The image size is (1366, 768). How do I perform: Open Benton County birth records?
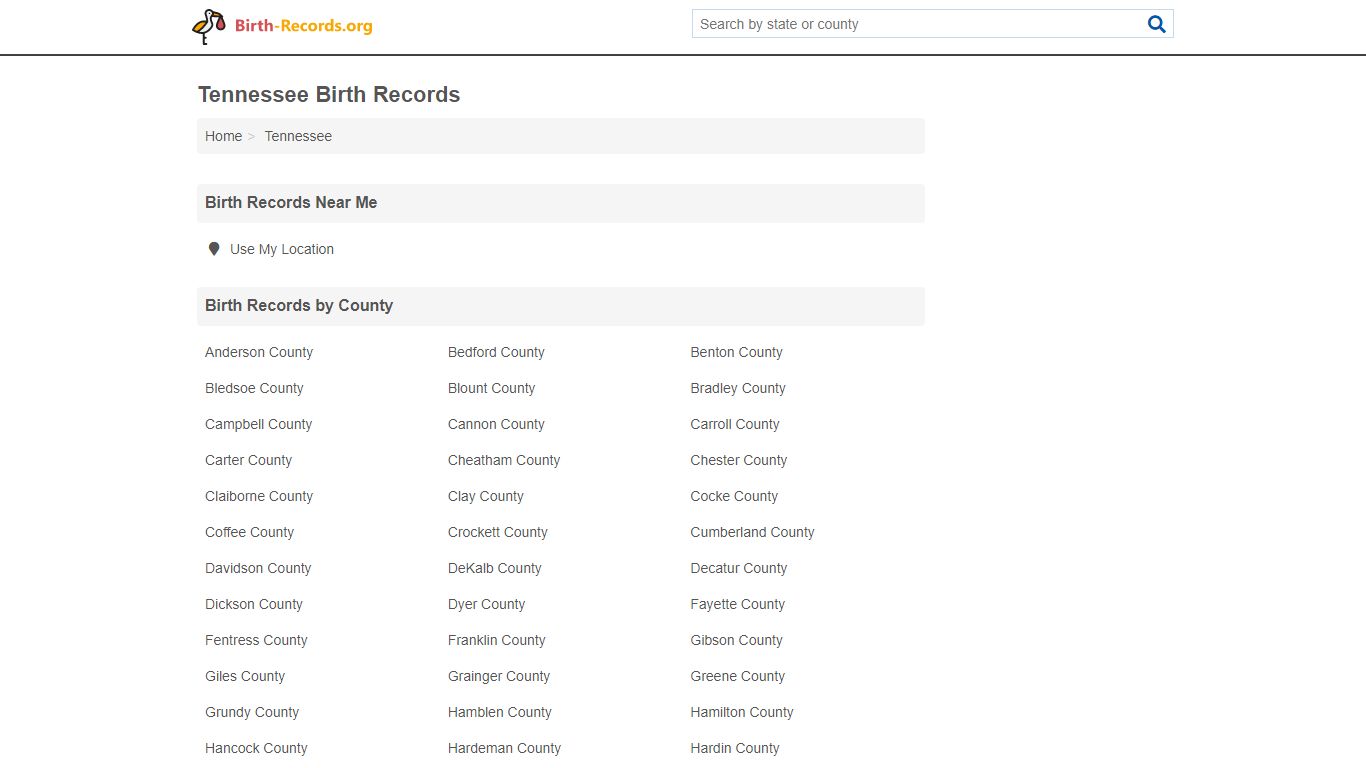[736, 352]
